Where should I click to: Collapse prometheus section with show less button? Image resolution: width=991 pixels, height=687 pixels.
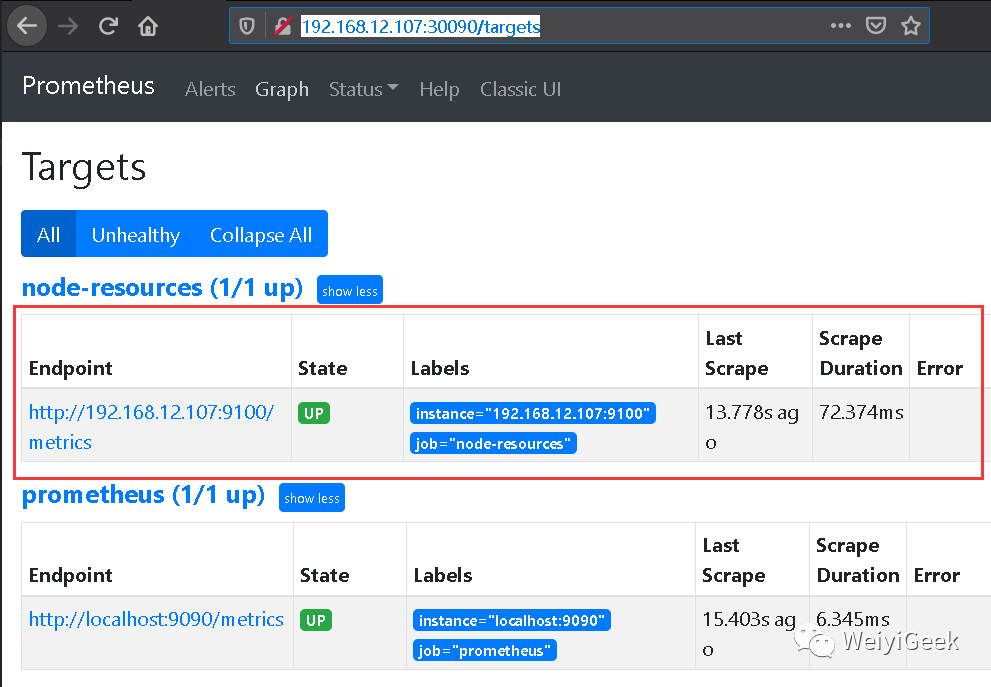(312, 498)
